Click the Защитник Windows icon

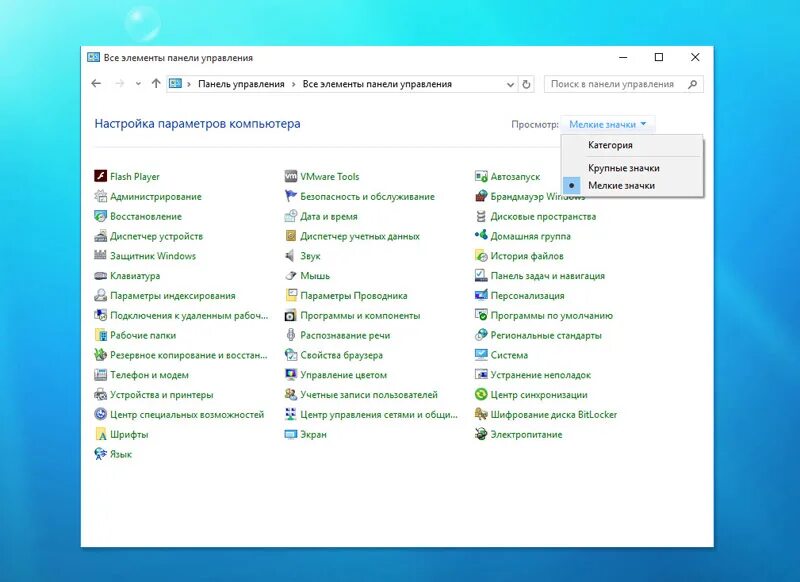(101, 256)
